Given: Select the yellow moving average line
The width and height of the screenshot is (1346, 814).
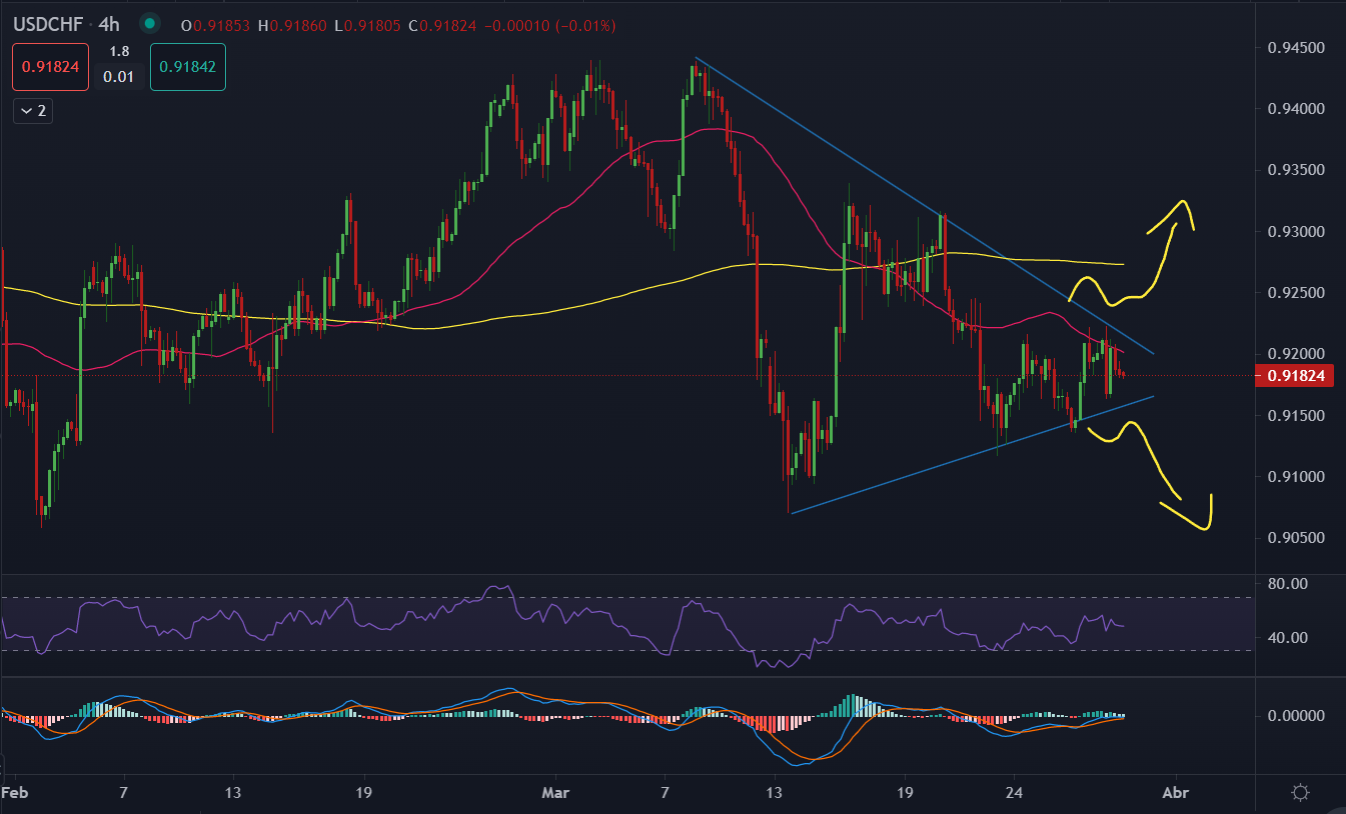Looking at the screenshot, I should [600, 292].
